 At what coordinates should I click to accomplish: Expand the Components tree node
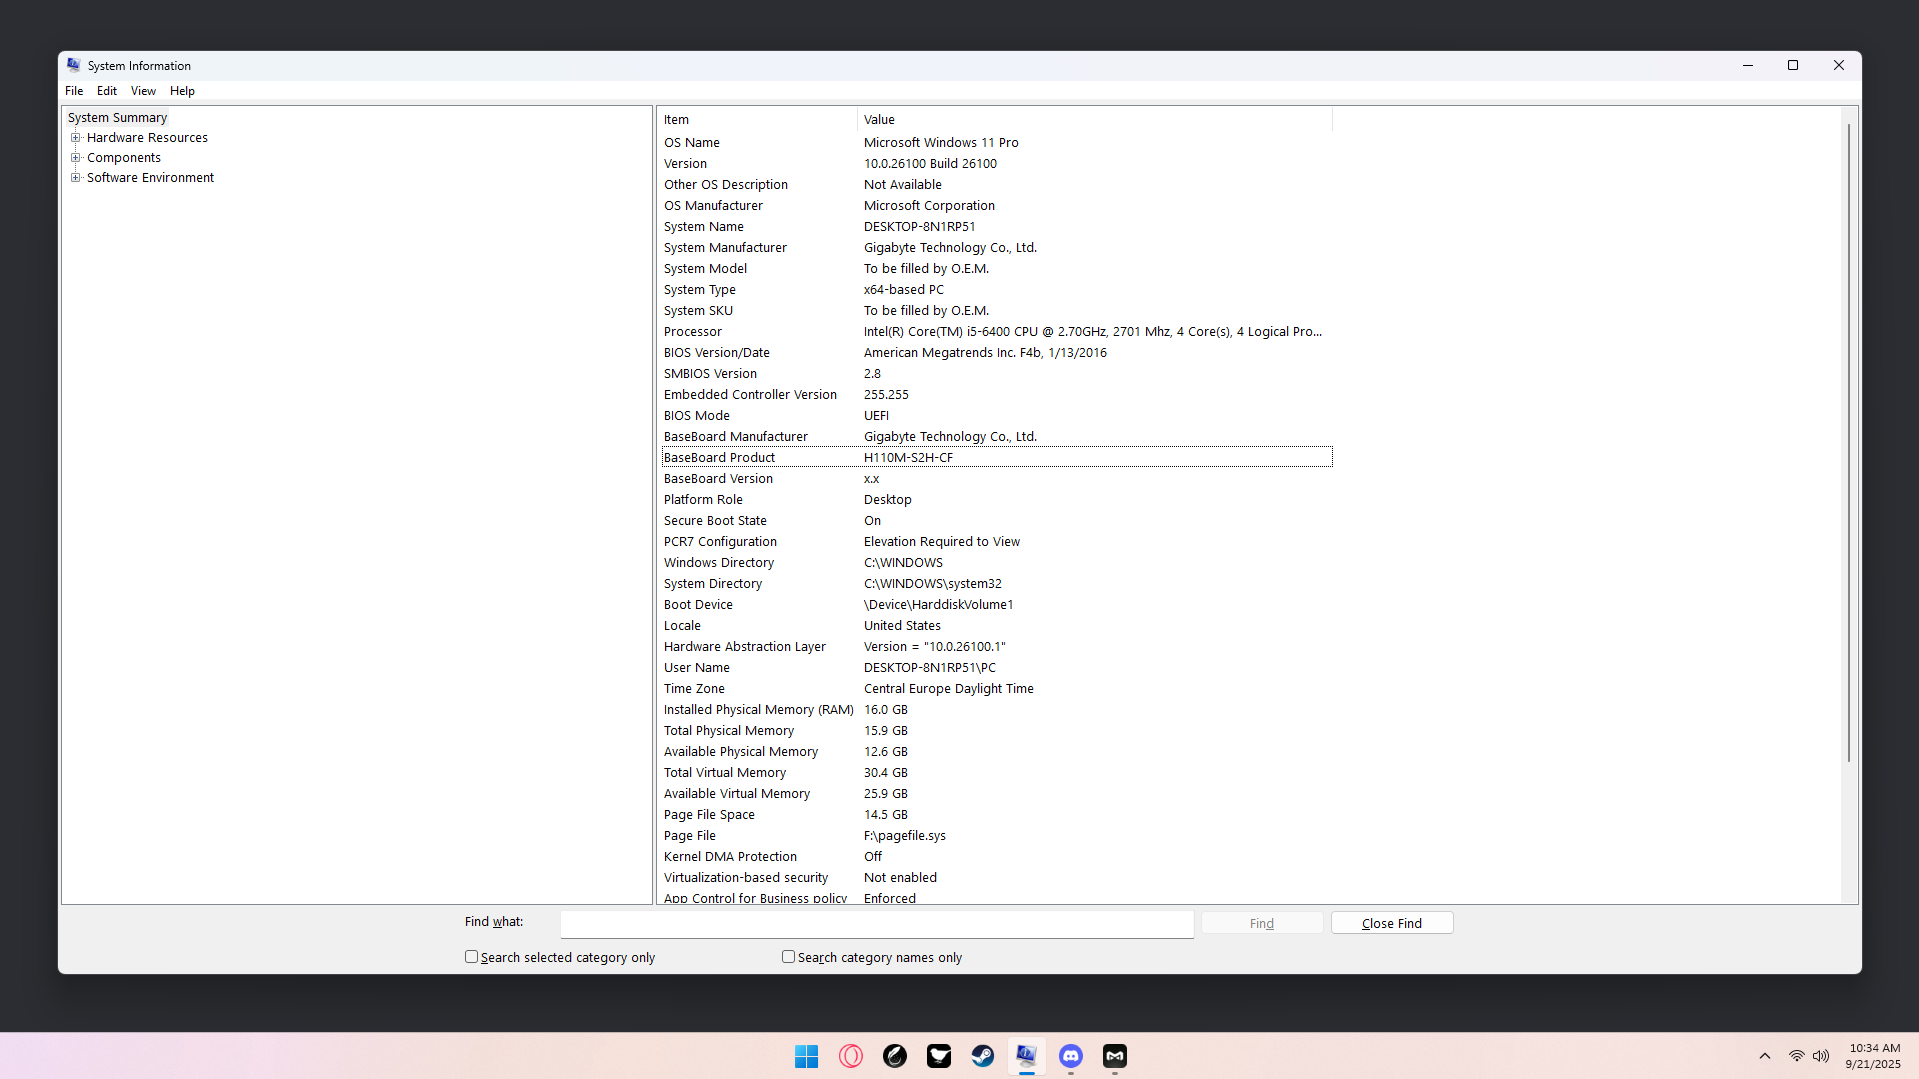click(x=75, y=158)
